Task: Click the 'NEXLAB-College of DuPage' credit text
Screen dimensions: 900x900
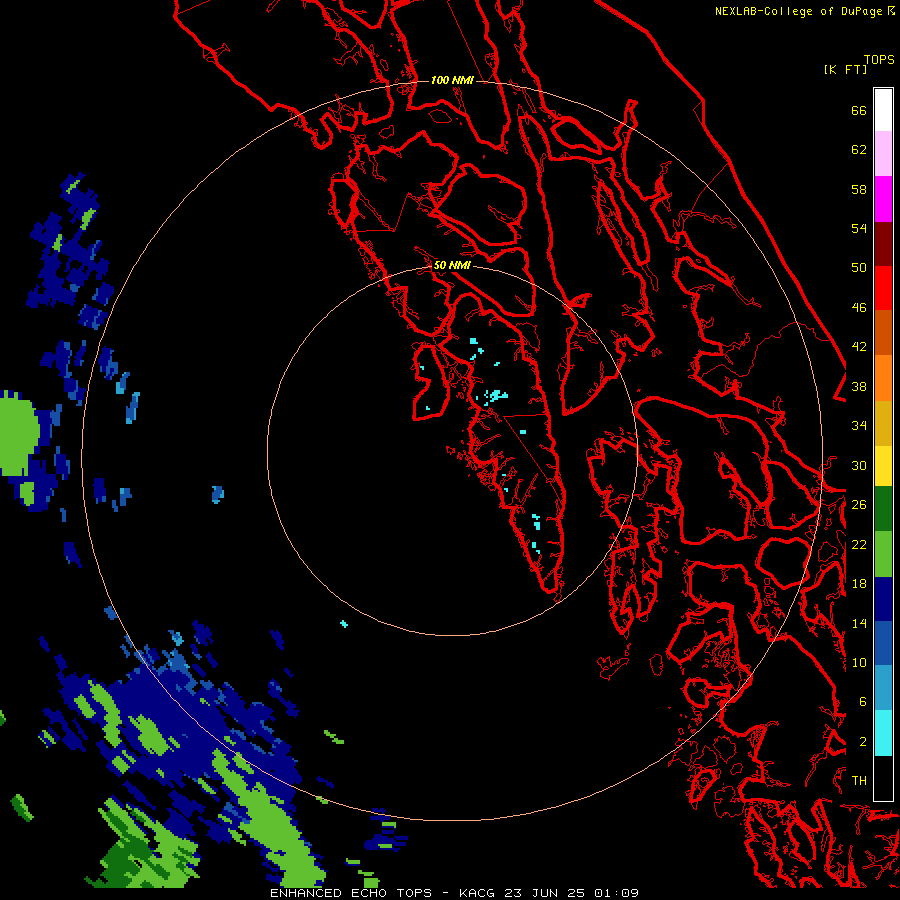Action: click(800, 11)
